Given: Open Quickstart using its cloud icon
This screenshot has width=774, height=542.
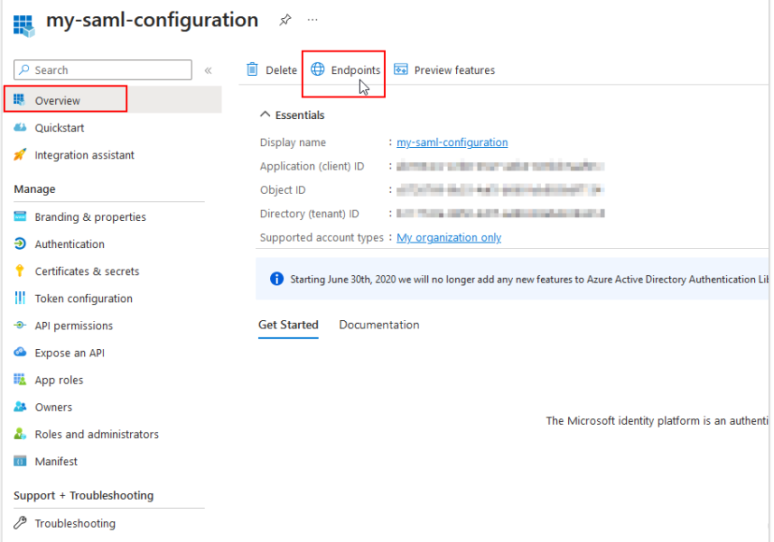Looking at the screenshot, I should tap(20, 128).
